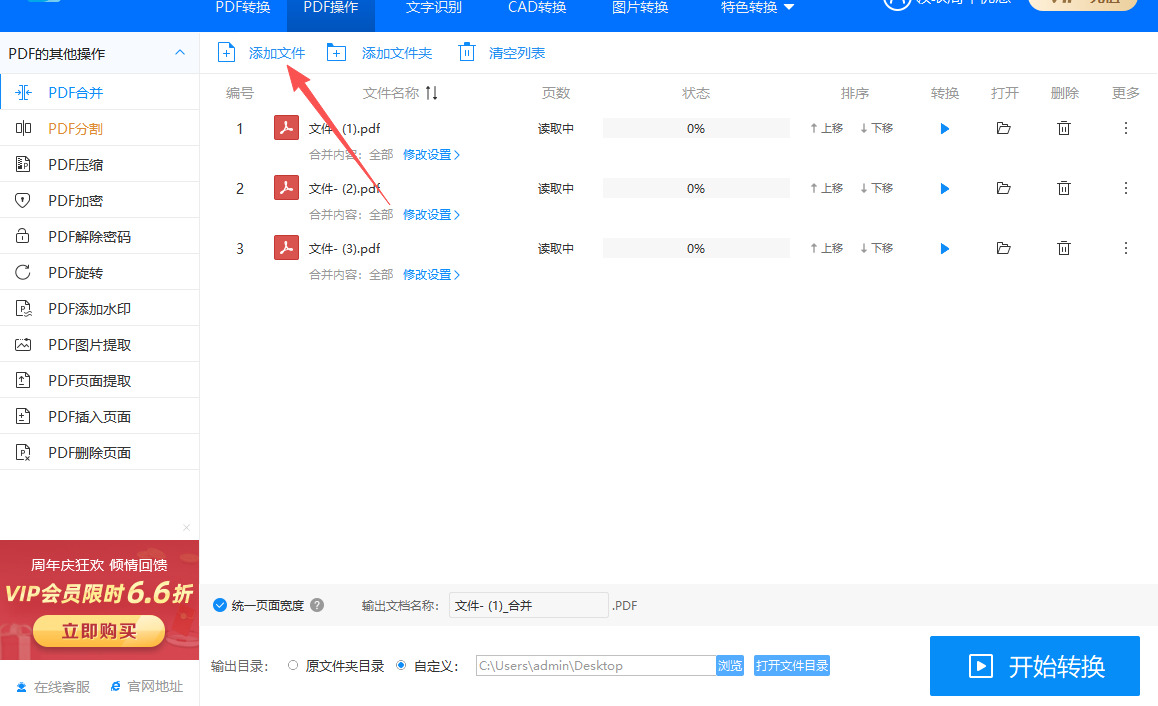Click the Add Folder icon

coord(337,52)
